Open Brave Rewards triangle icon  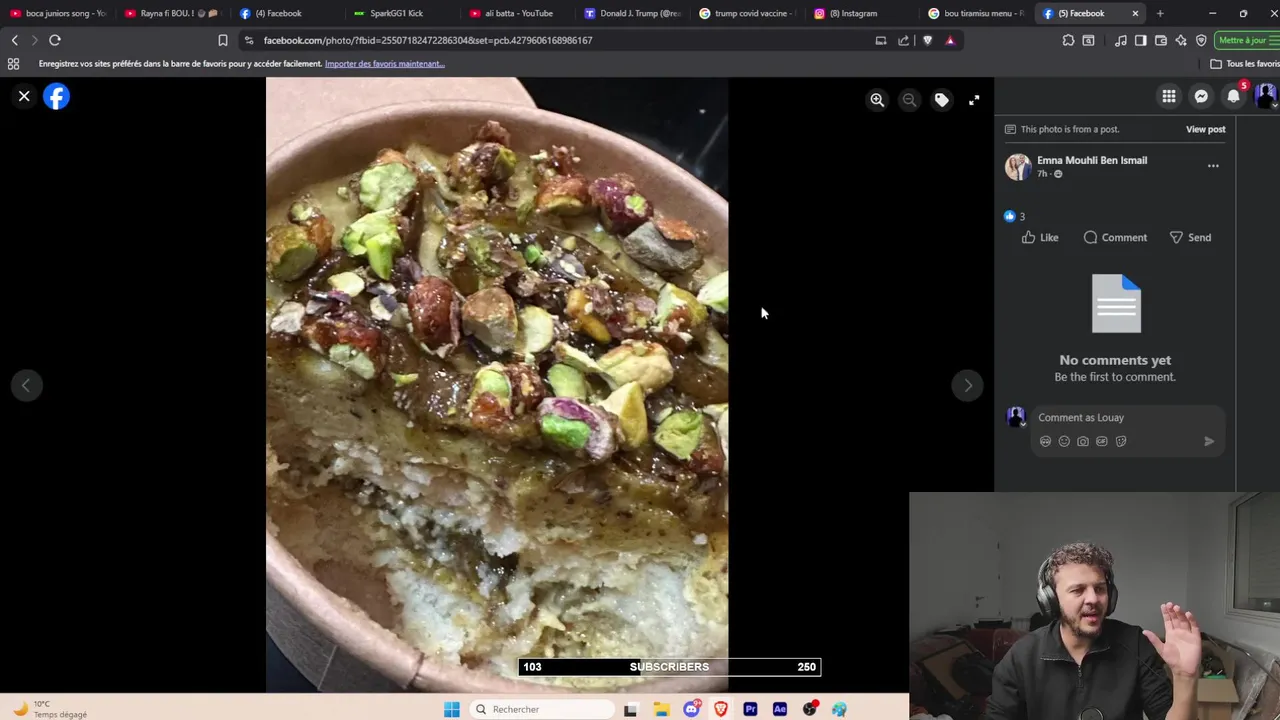[x=950, y=40]
